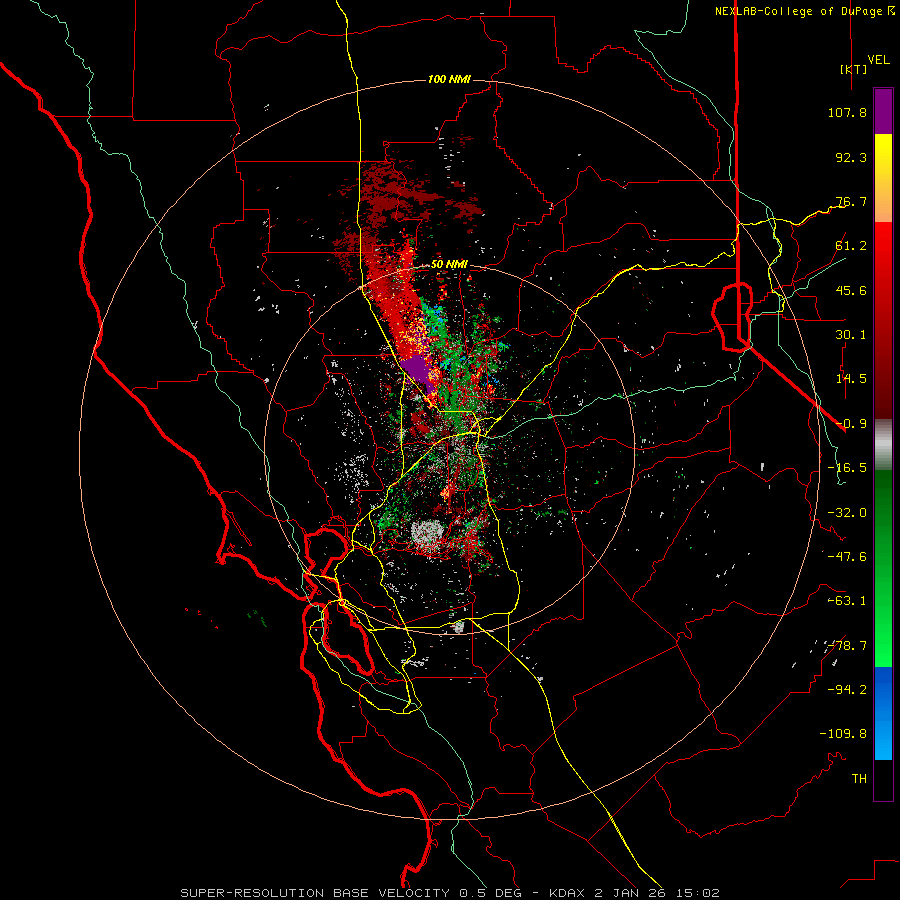Select the -0.9 legend value
900x900 pixels.
coord(851,424)
